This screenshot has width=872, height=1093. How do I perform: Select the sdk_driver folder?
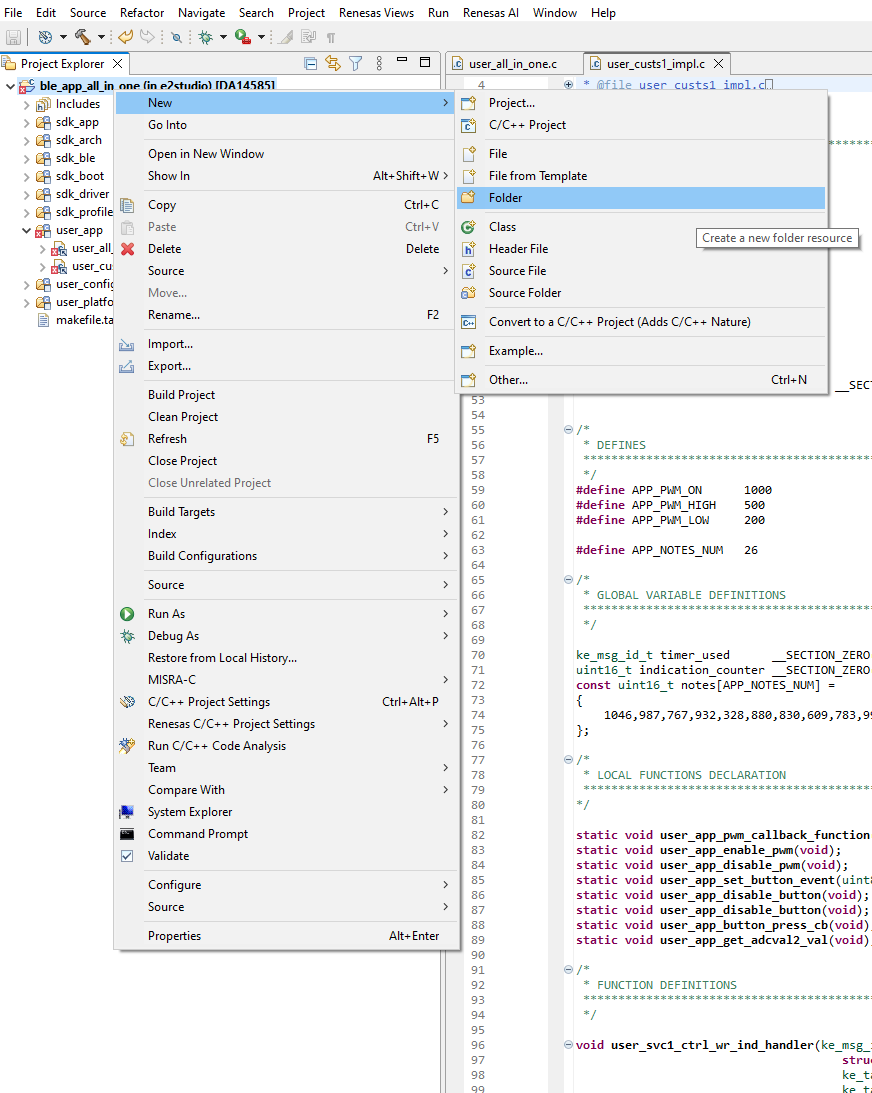point(82,194)
